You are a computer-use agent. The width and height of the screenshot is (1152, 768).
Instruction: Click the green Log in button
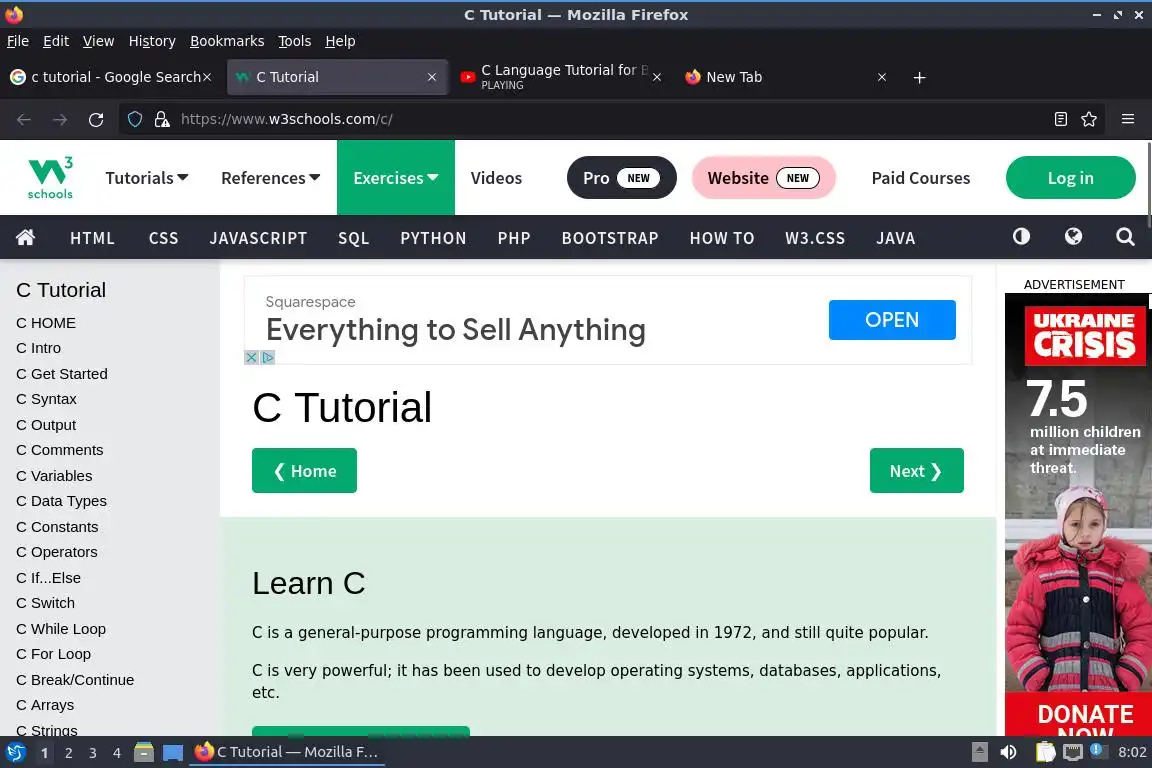[x=1070, y=178]
